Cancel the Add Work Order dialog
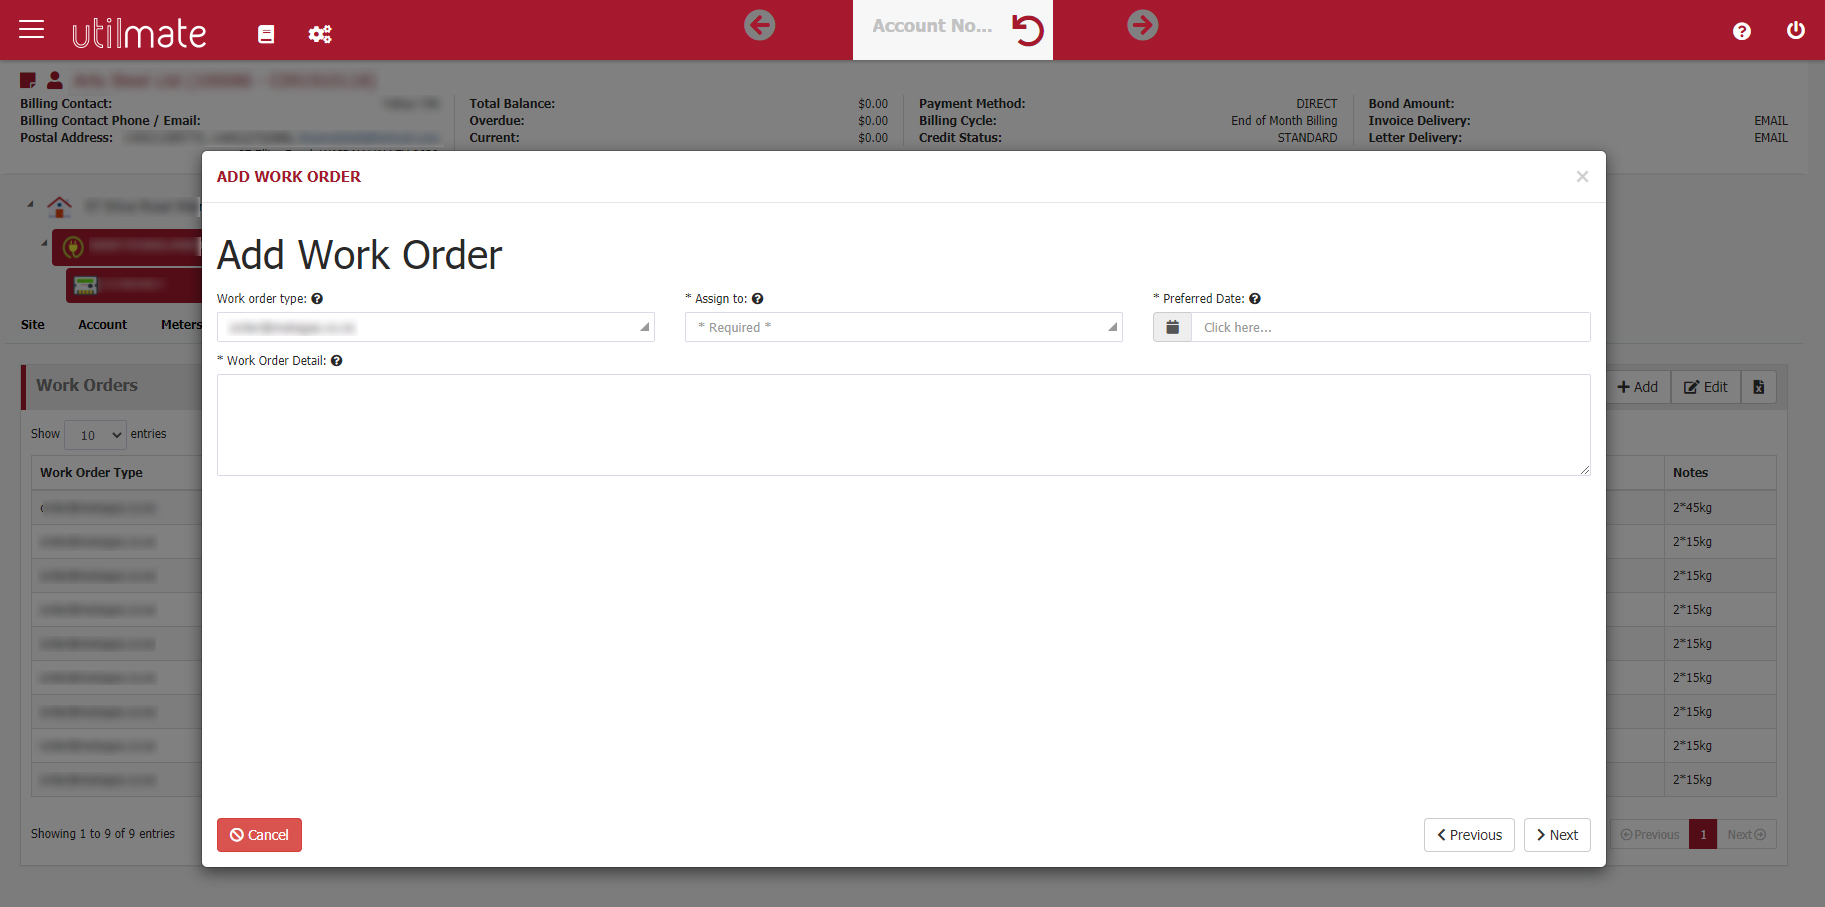 click(x=259, y=834)
